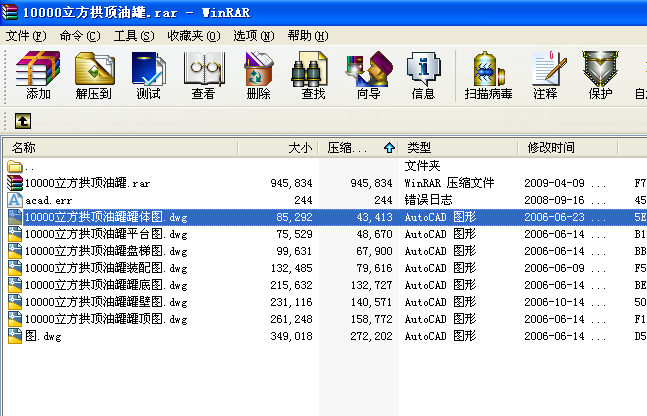Select 10000立方拱顶油罐盘梯图.dwg name
The width and height of the screenshot is (647, 416).
(x=106, y=251)
